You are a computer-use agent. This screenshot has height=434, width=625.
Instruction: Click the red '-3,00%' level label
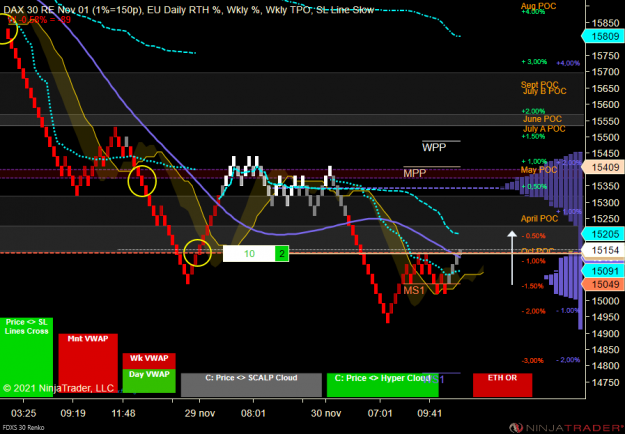click(x=532, y=361)
